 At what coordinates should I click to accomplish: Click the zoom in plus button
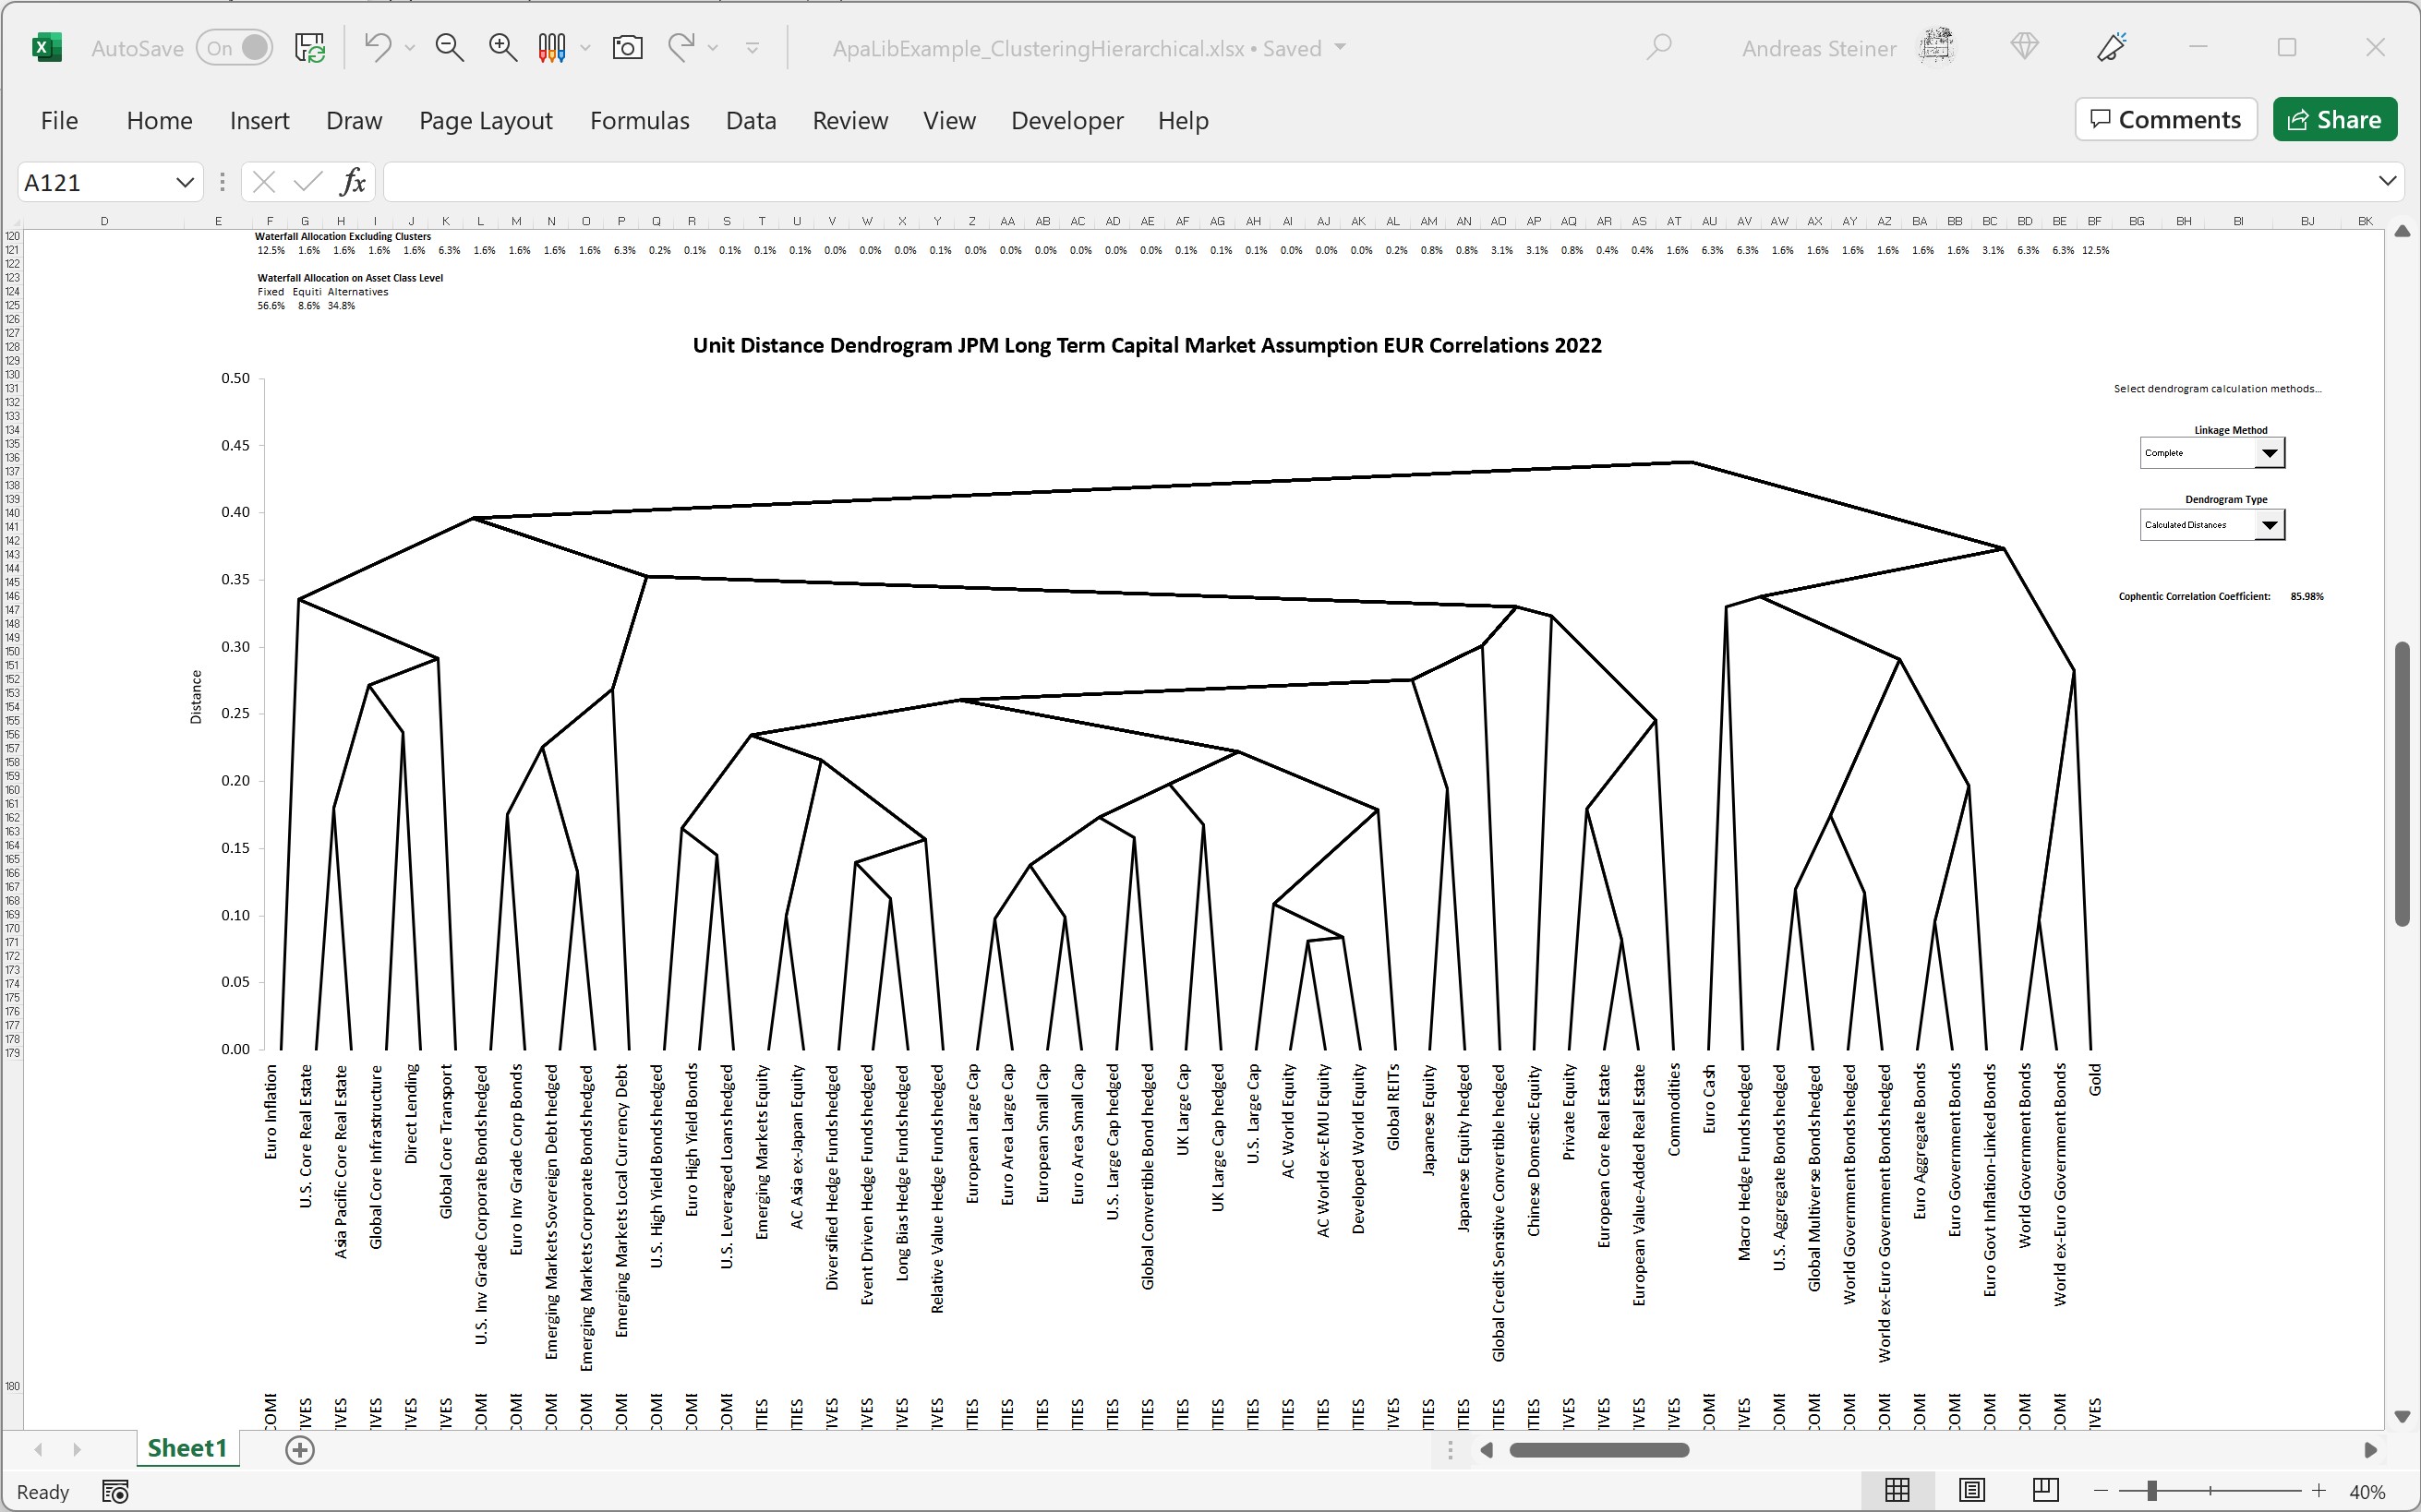(2319, 1491)
